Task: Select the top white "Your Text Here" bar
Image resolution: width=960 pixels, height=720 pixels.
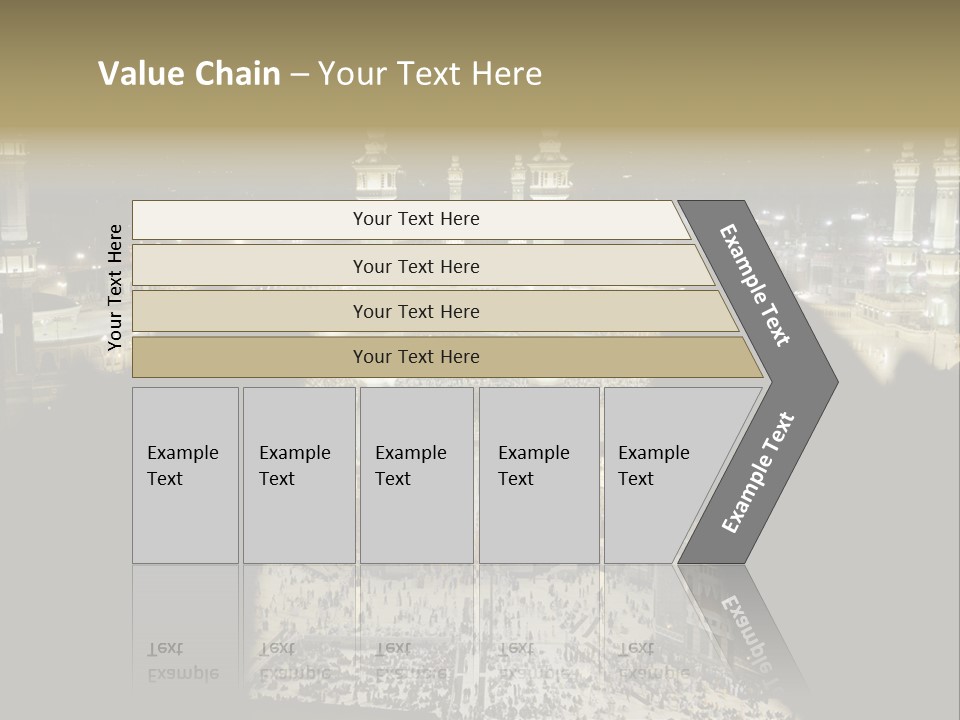Action: click(x=416, y=219)
